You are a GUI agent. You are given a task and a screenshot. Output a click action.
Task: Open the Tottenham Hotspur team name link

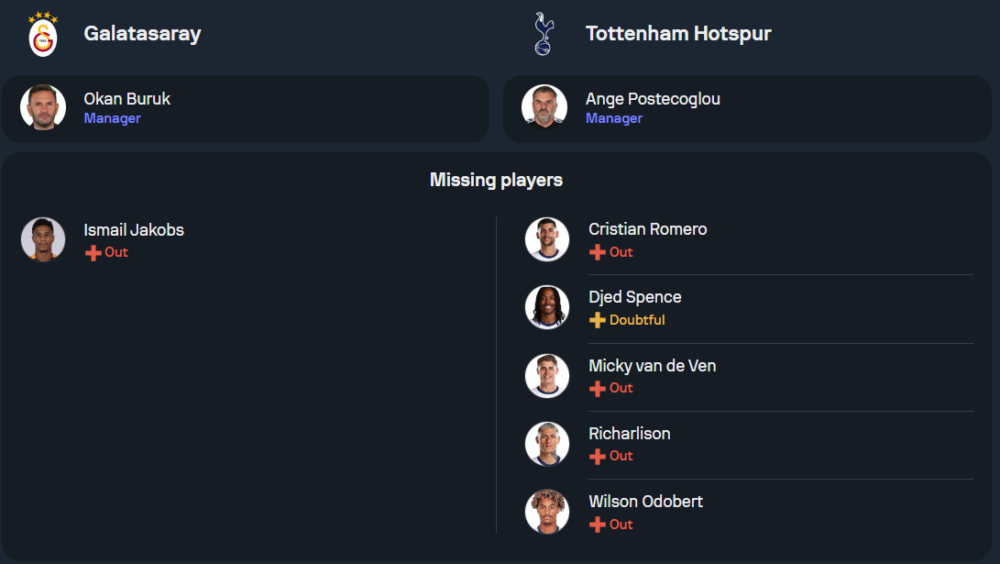(678, 34)
